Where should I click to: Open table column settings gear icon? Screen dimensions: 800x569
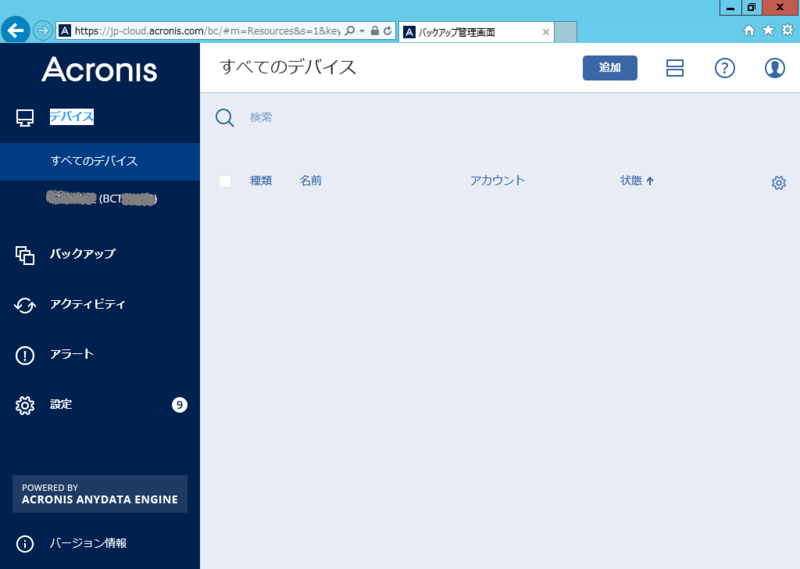pyautogui.click(x=779, y=183)
